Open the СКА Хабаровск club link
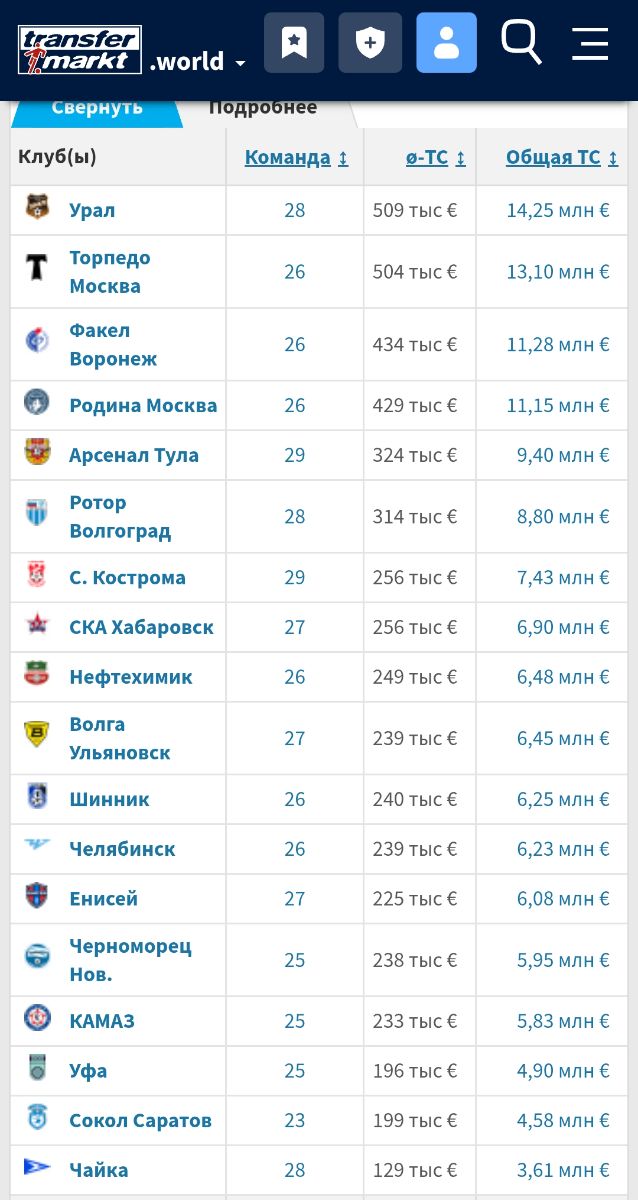 [x=141, y=627]
